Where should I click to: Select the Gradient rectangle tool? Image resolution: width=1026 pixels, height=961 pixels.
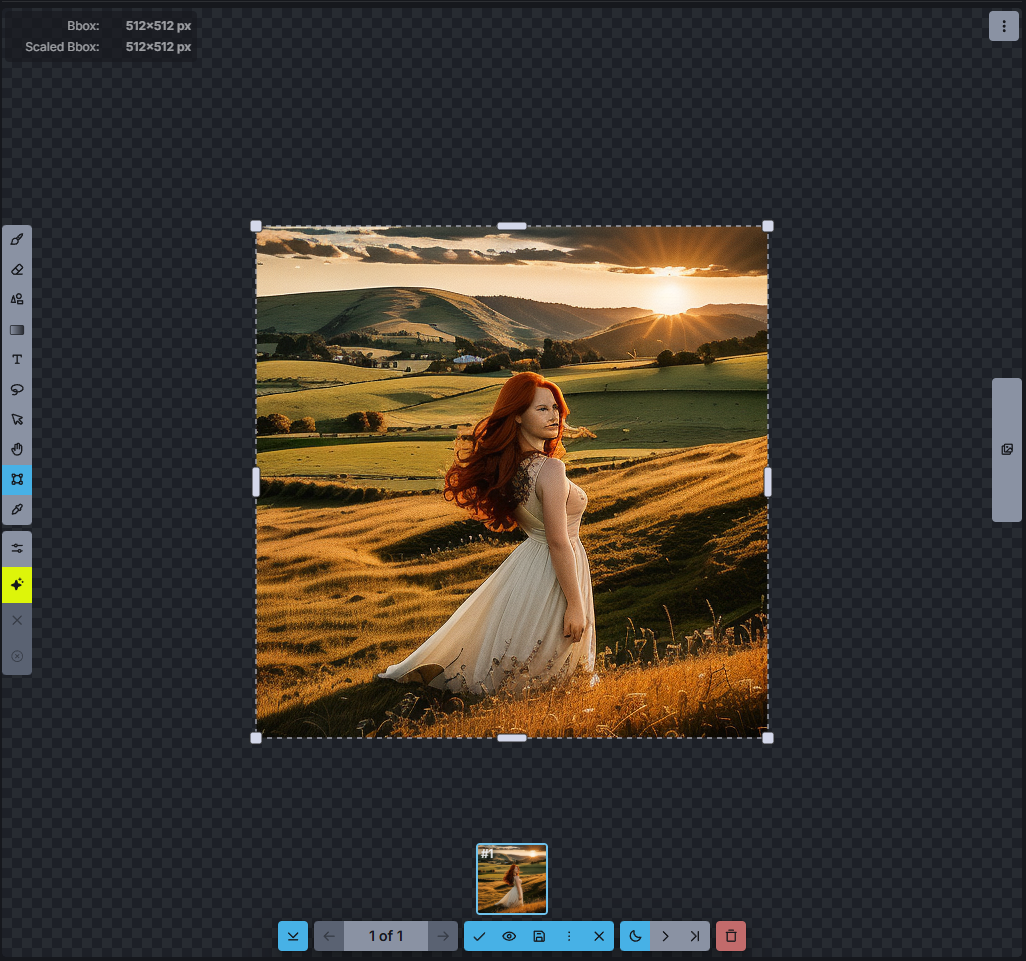(17, 330)
